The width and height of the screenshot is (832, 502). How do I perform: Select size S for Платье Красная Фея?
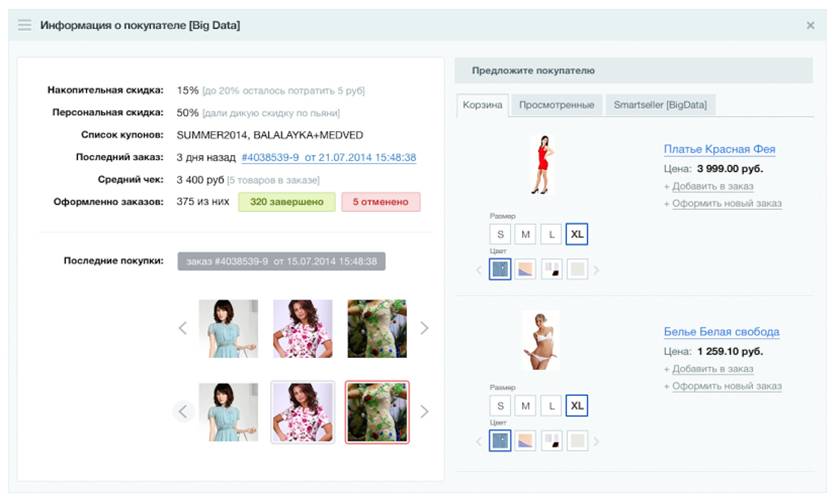500,235
